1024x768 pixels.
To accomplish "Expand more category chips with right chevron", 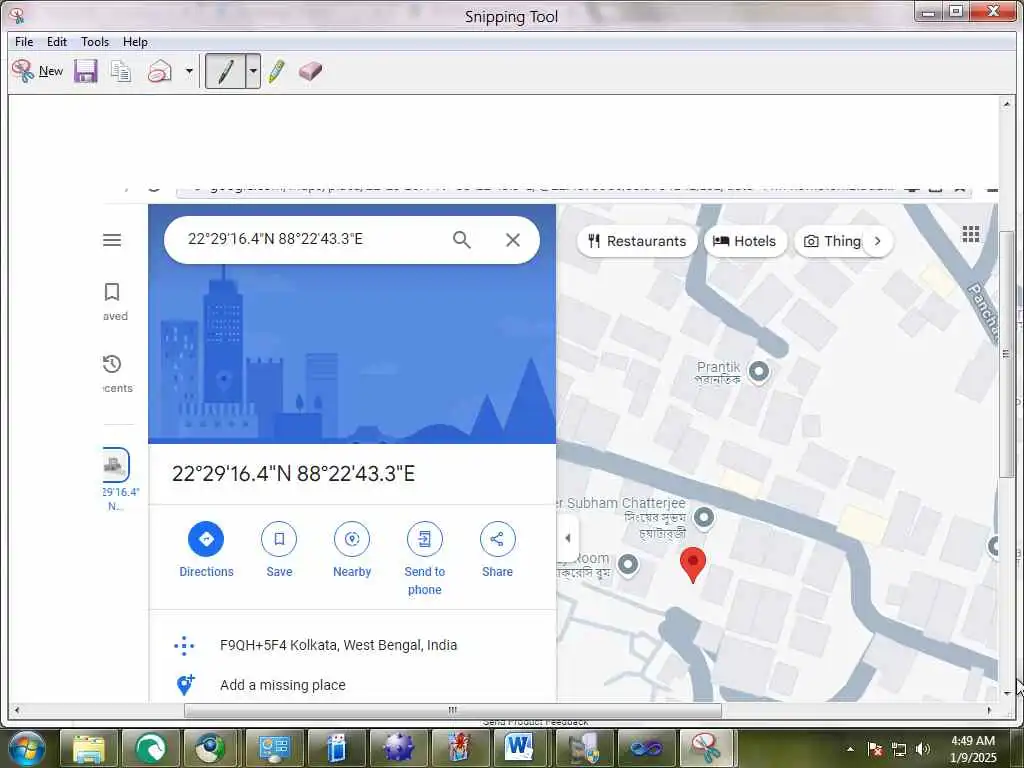I will (x=878, y=241).
